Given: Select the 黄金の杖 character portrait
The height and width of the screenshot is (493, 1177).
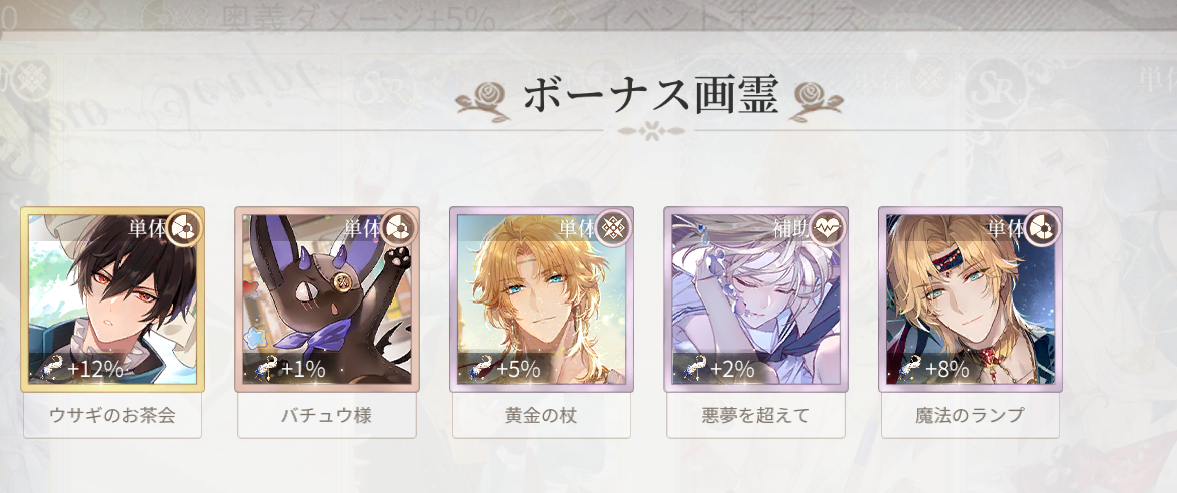Looking at the screenshot, I should tap(541, 299).
